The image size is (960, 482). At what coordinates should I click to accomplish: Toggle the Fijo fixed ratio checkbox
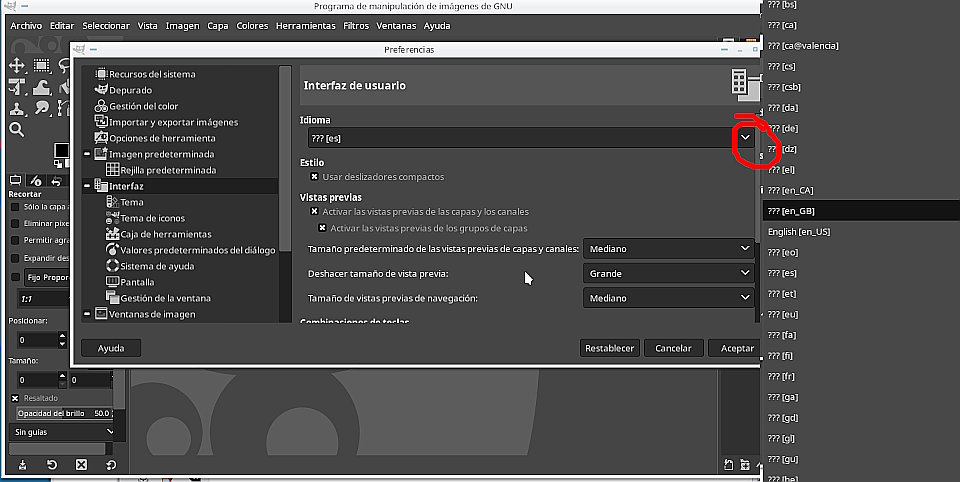pyautogui.click(x=15, y=277)
